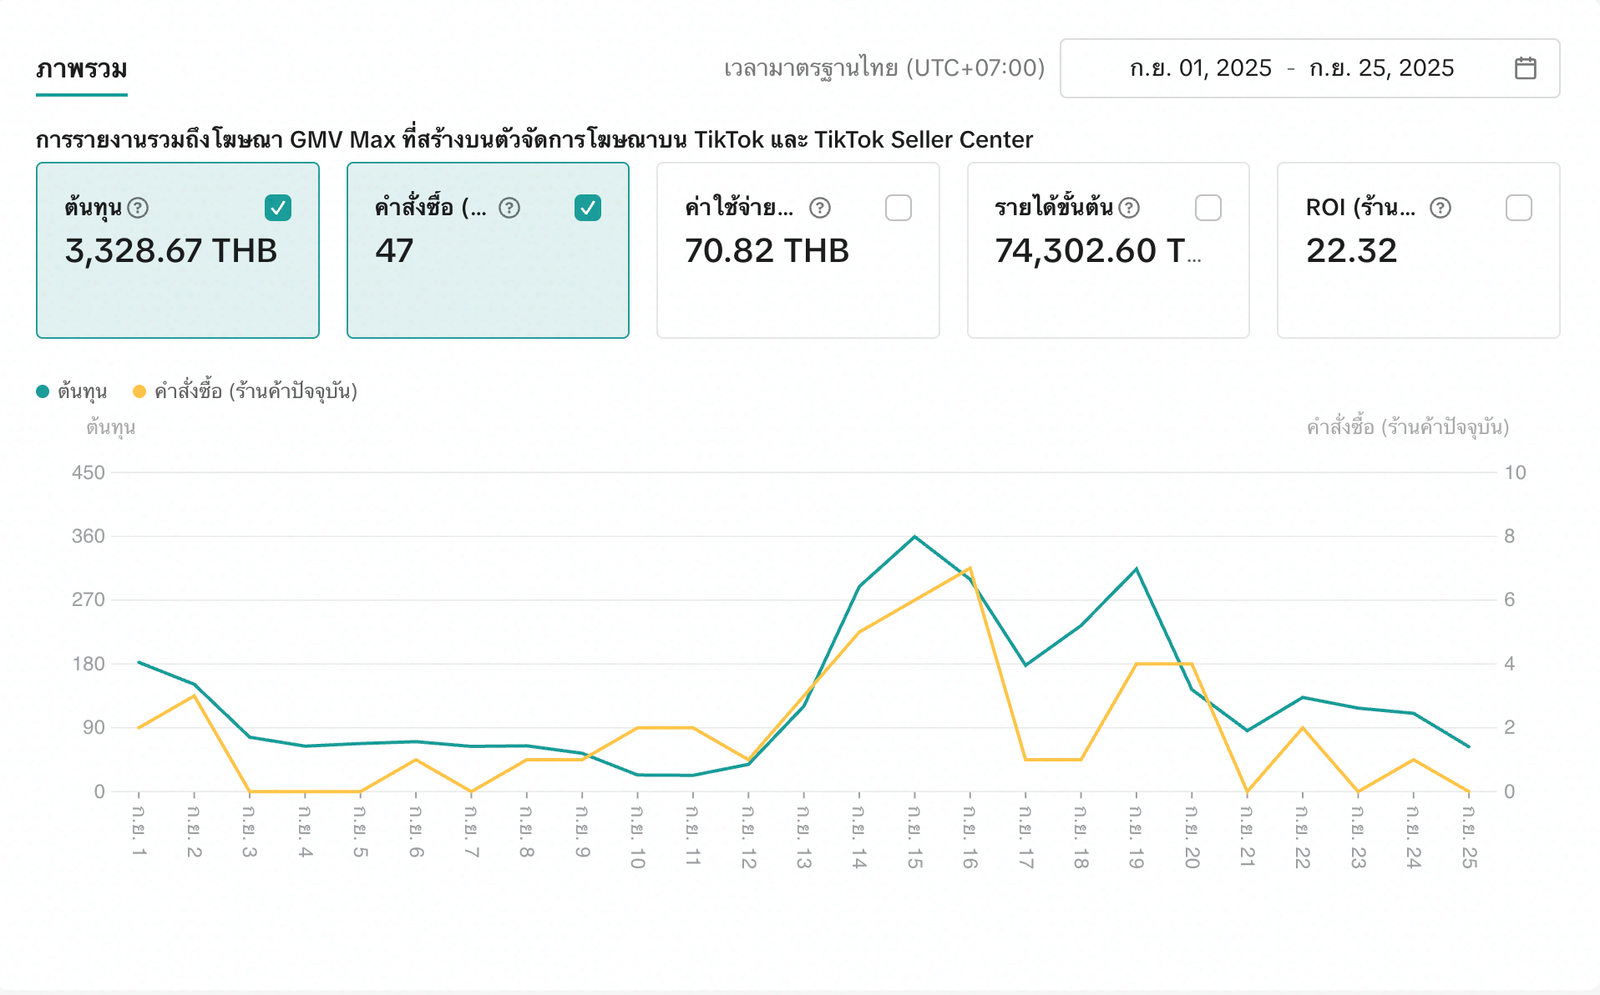This screenshot has width=1600, height=995.
Task: Click help icon next to ROI metric
Action: pyautogui.click(x=1440, y=208)
